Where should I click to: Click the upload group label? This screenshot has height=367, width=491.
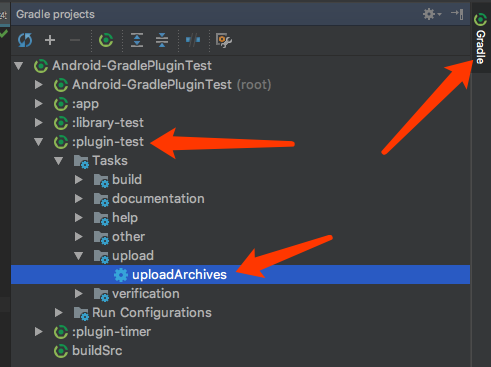(x=133, y=256)
